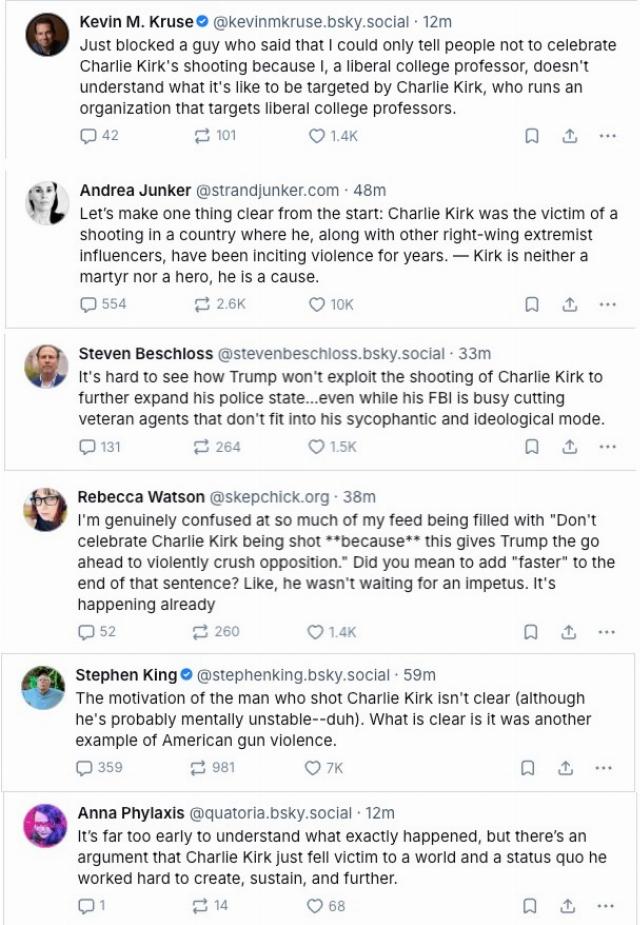The width and height of the screenshot is (640, 925).
Task: Open more options on Andrea Junker's post
Action: (x=607, y=304)
